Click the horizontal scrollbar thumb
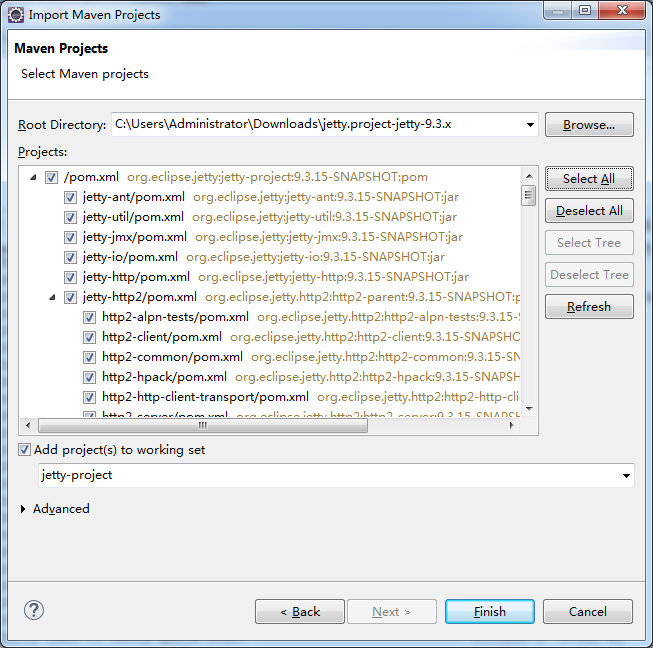 click(x=203, y=425)
